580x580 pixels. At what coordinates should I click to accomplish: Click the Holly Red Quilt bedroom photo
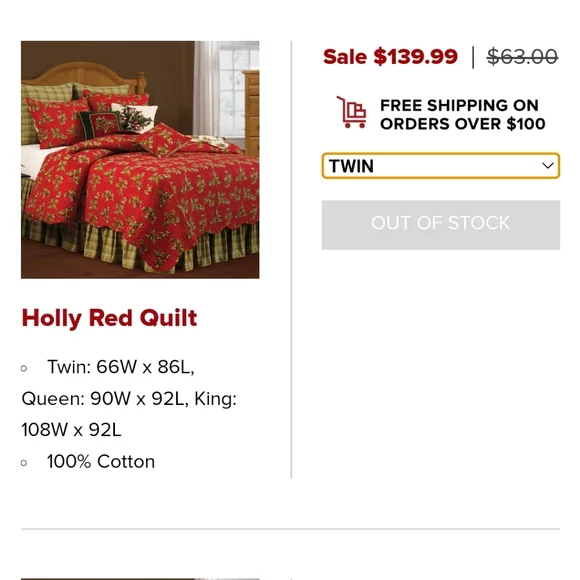coord(140,159)
